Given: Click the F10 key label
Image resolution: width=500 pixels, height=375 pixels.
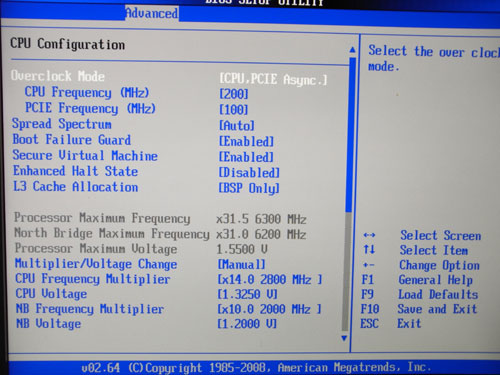Looking at the screenshot, I should pos(370,309).
